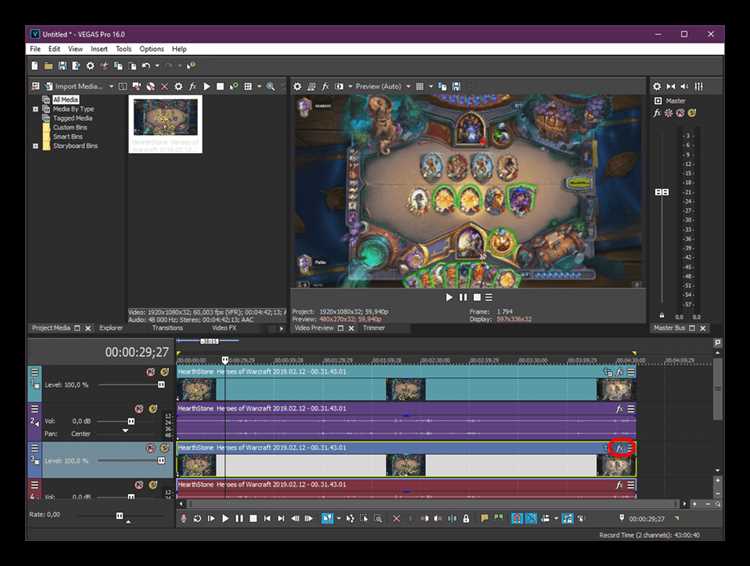Open project properties gear in main toolbar
Screen dimensions: 750x566
[x=90, y=66]
